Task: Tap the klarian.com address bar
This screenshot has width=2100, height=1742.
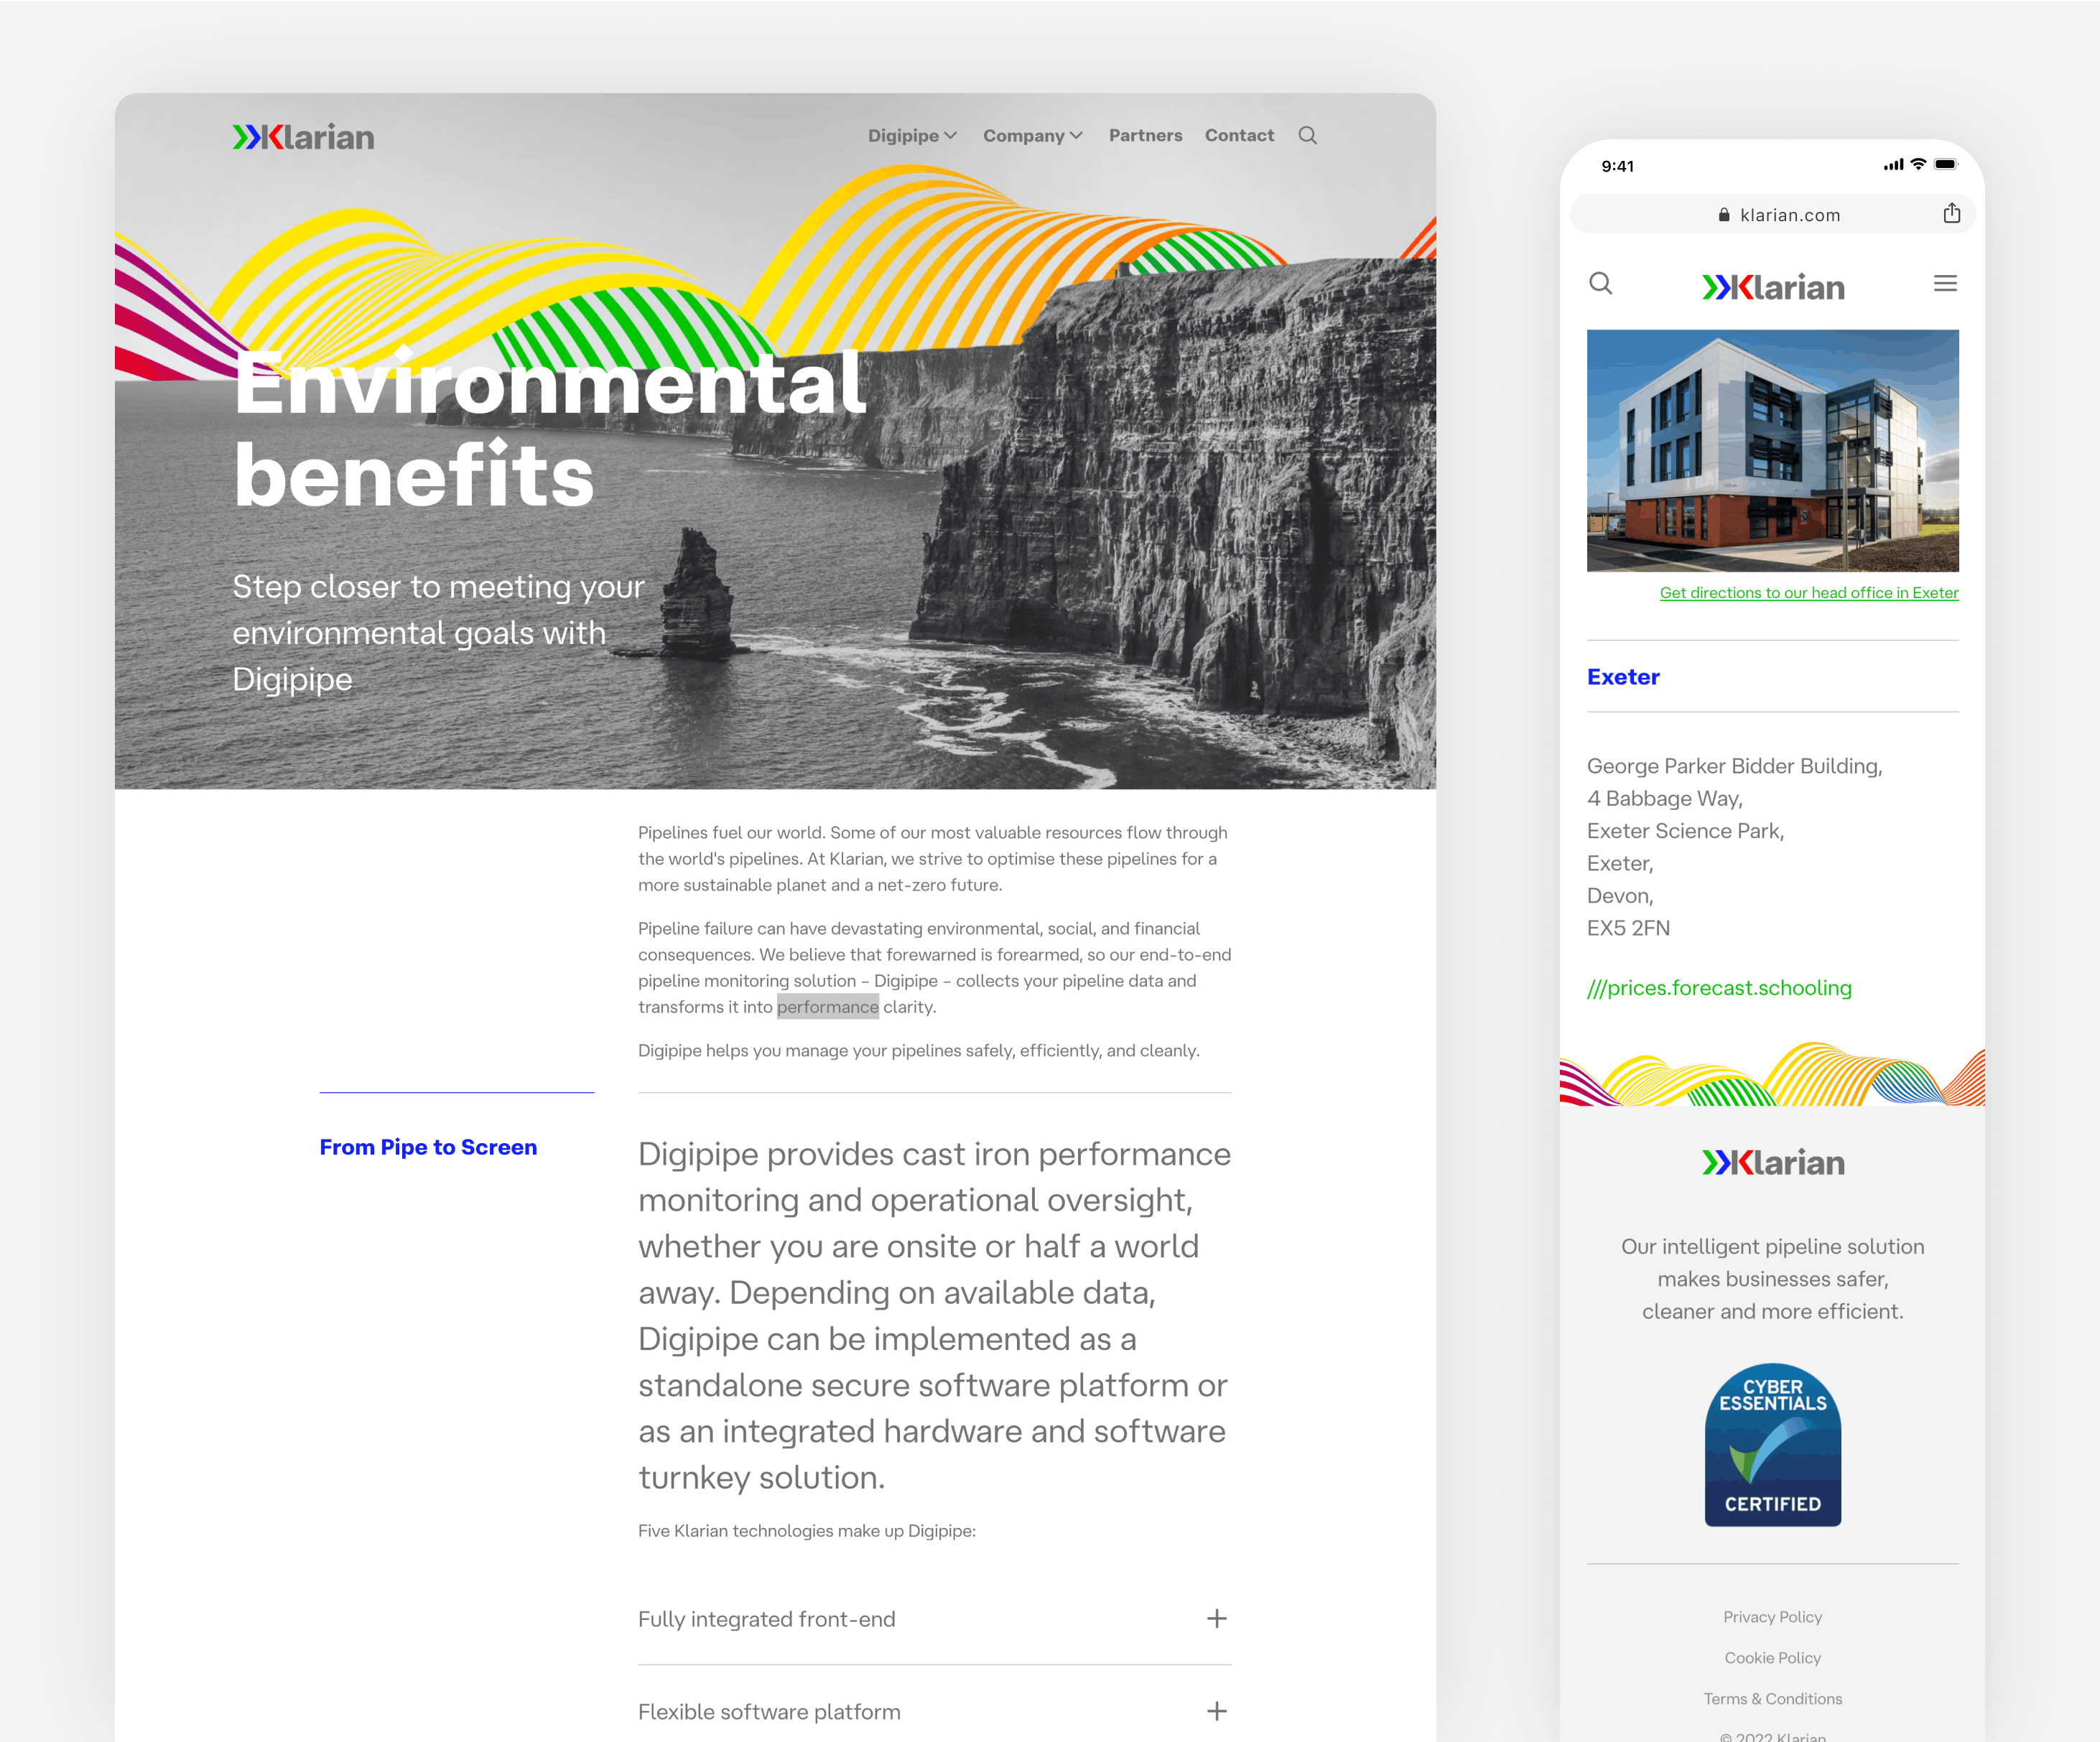Action: pos(1772,214)
